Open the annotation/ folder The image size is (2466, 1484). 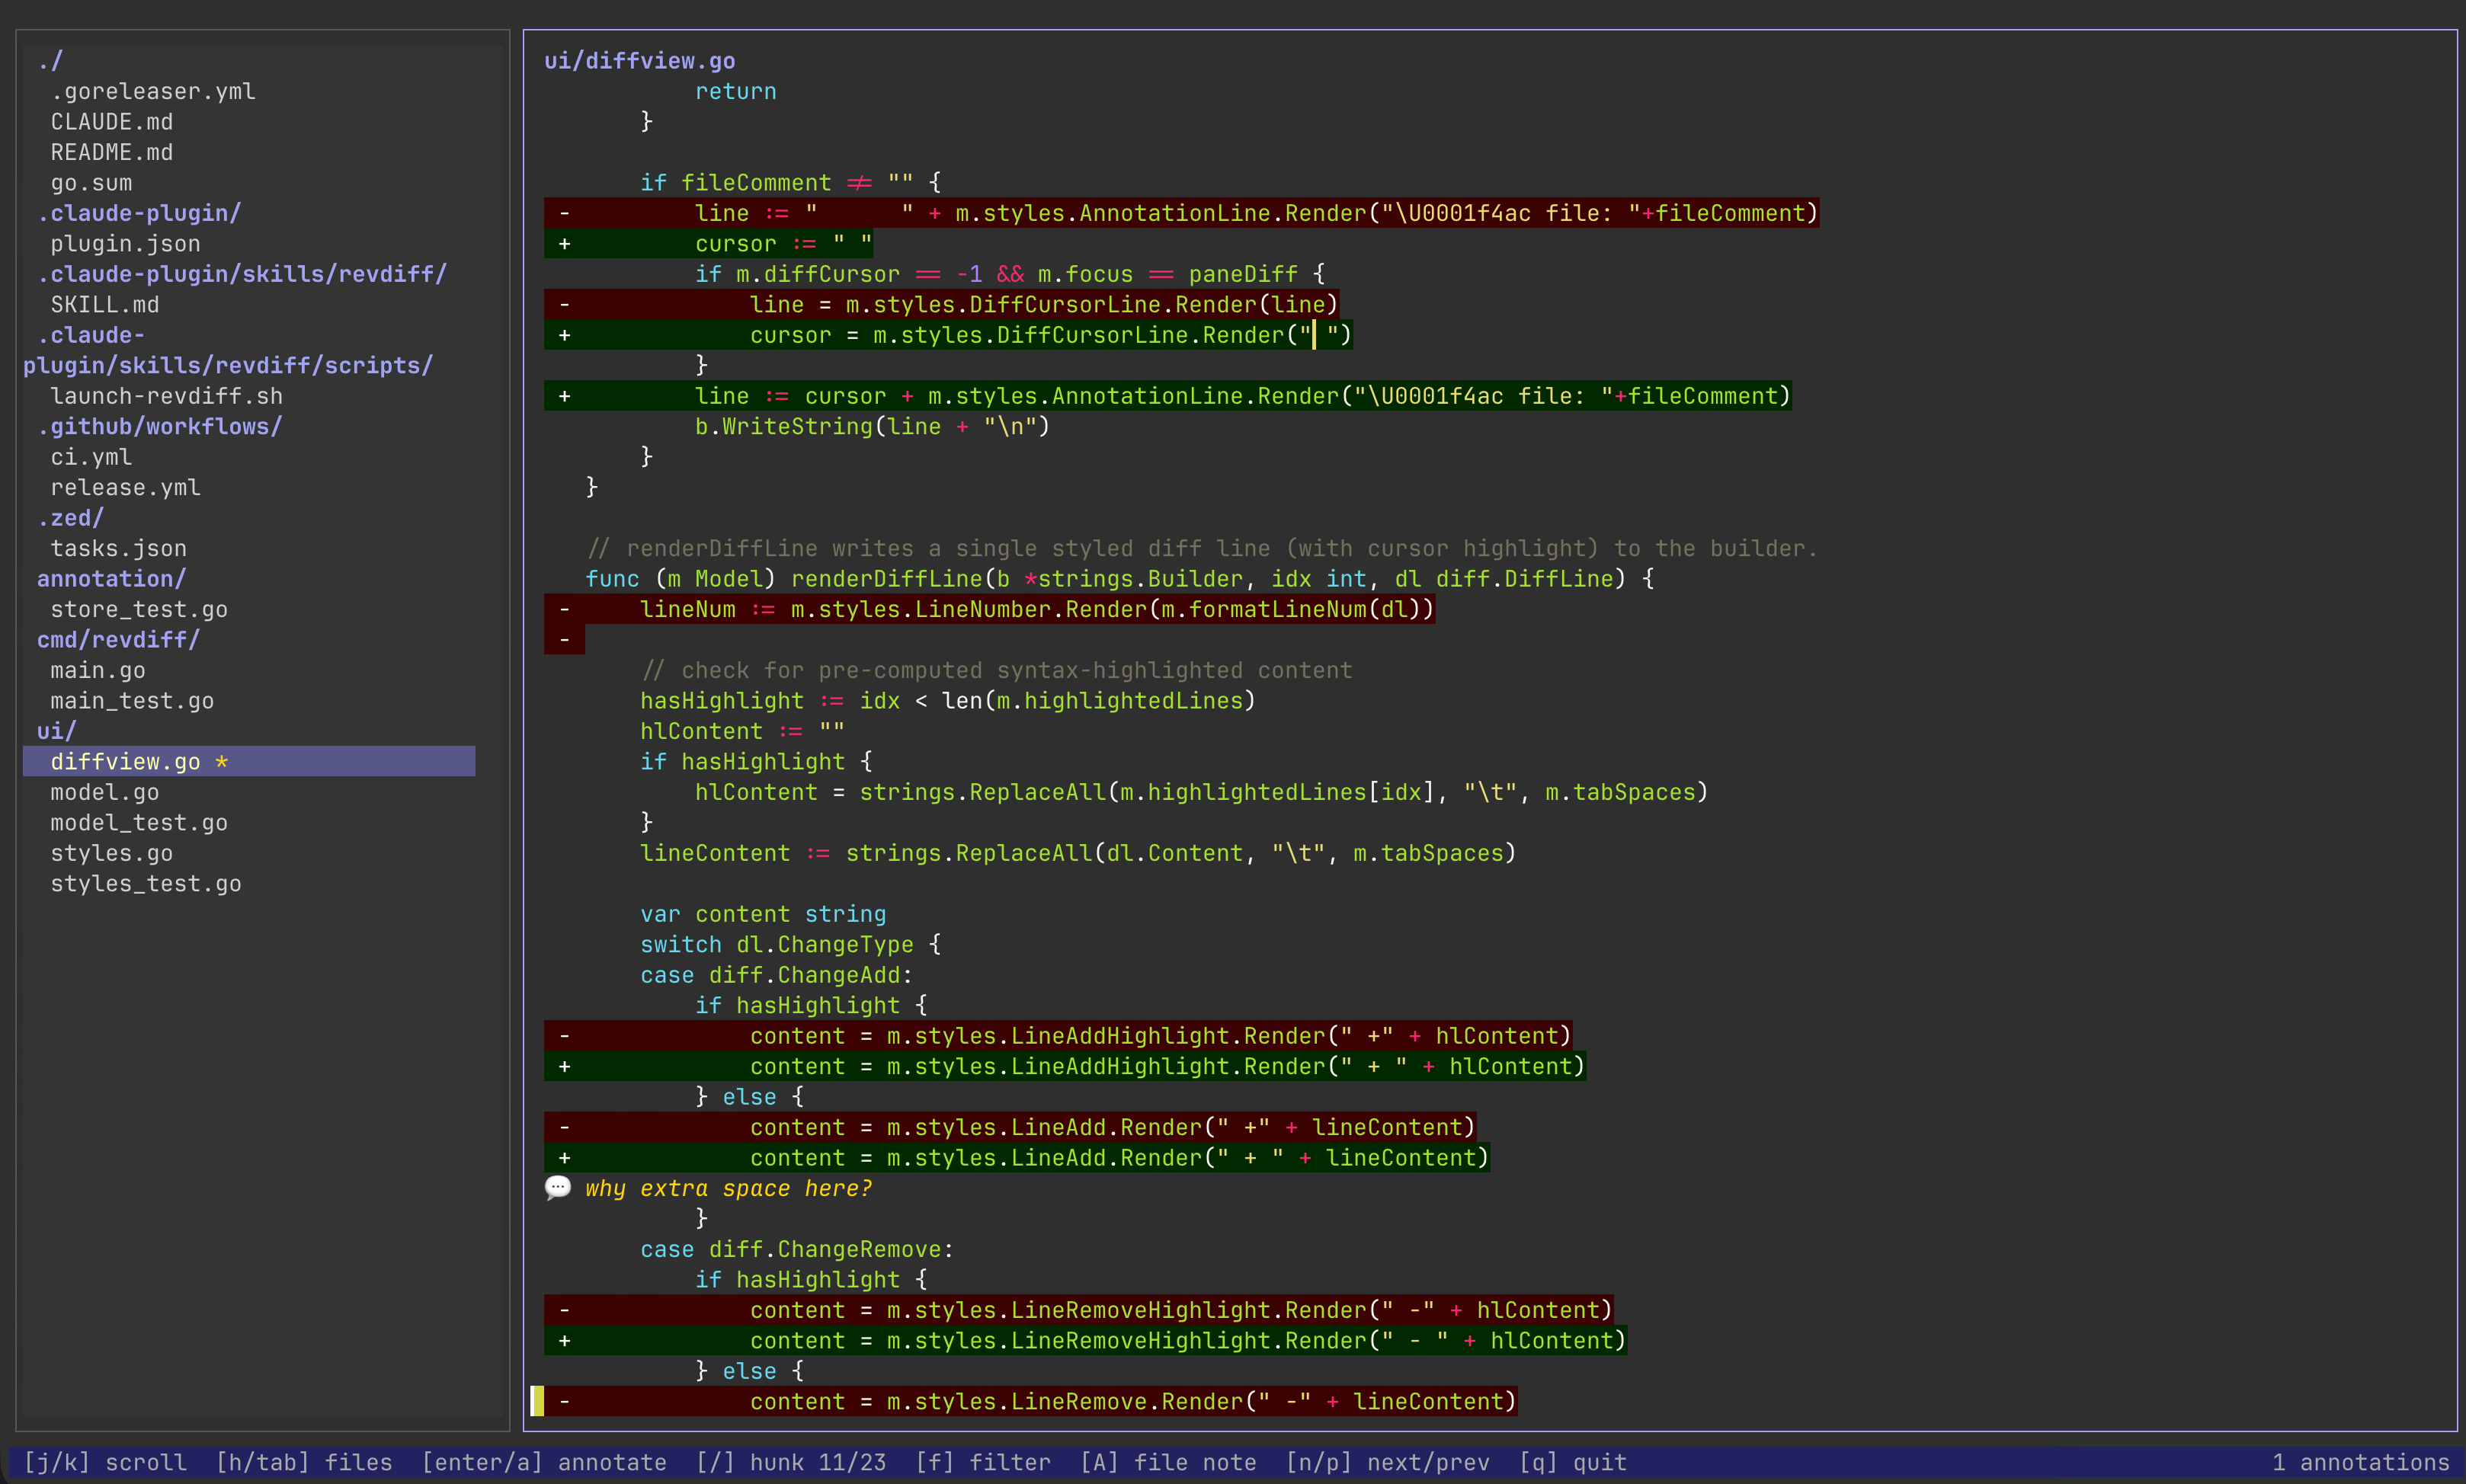[111, 578]
